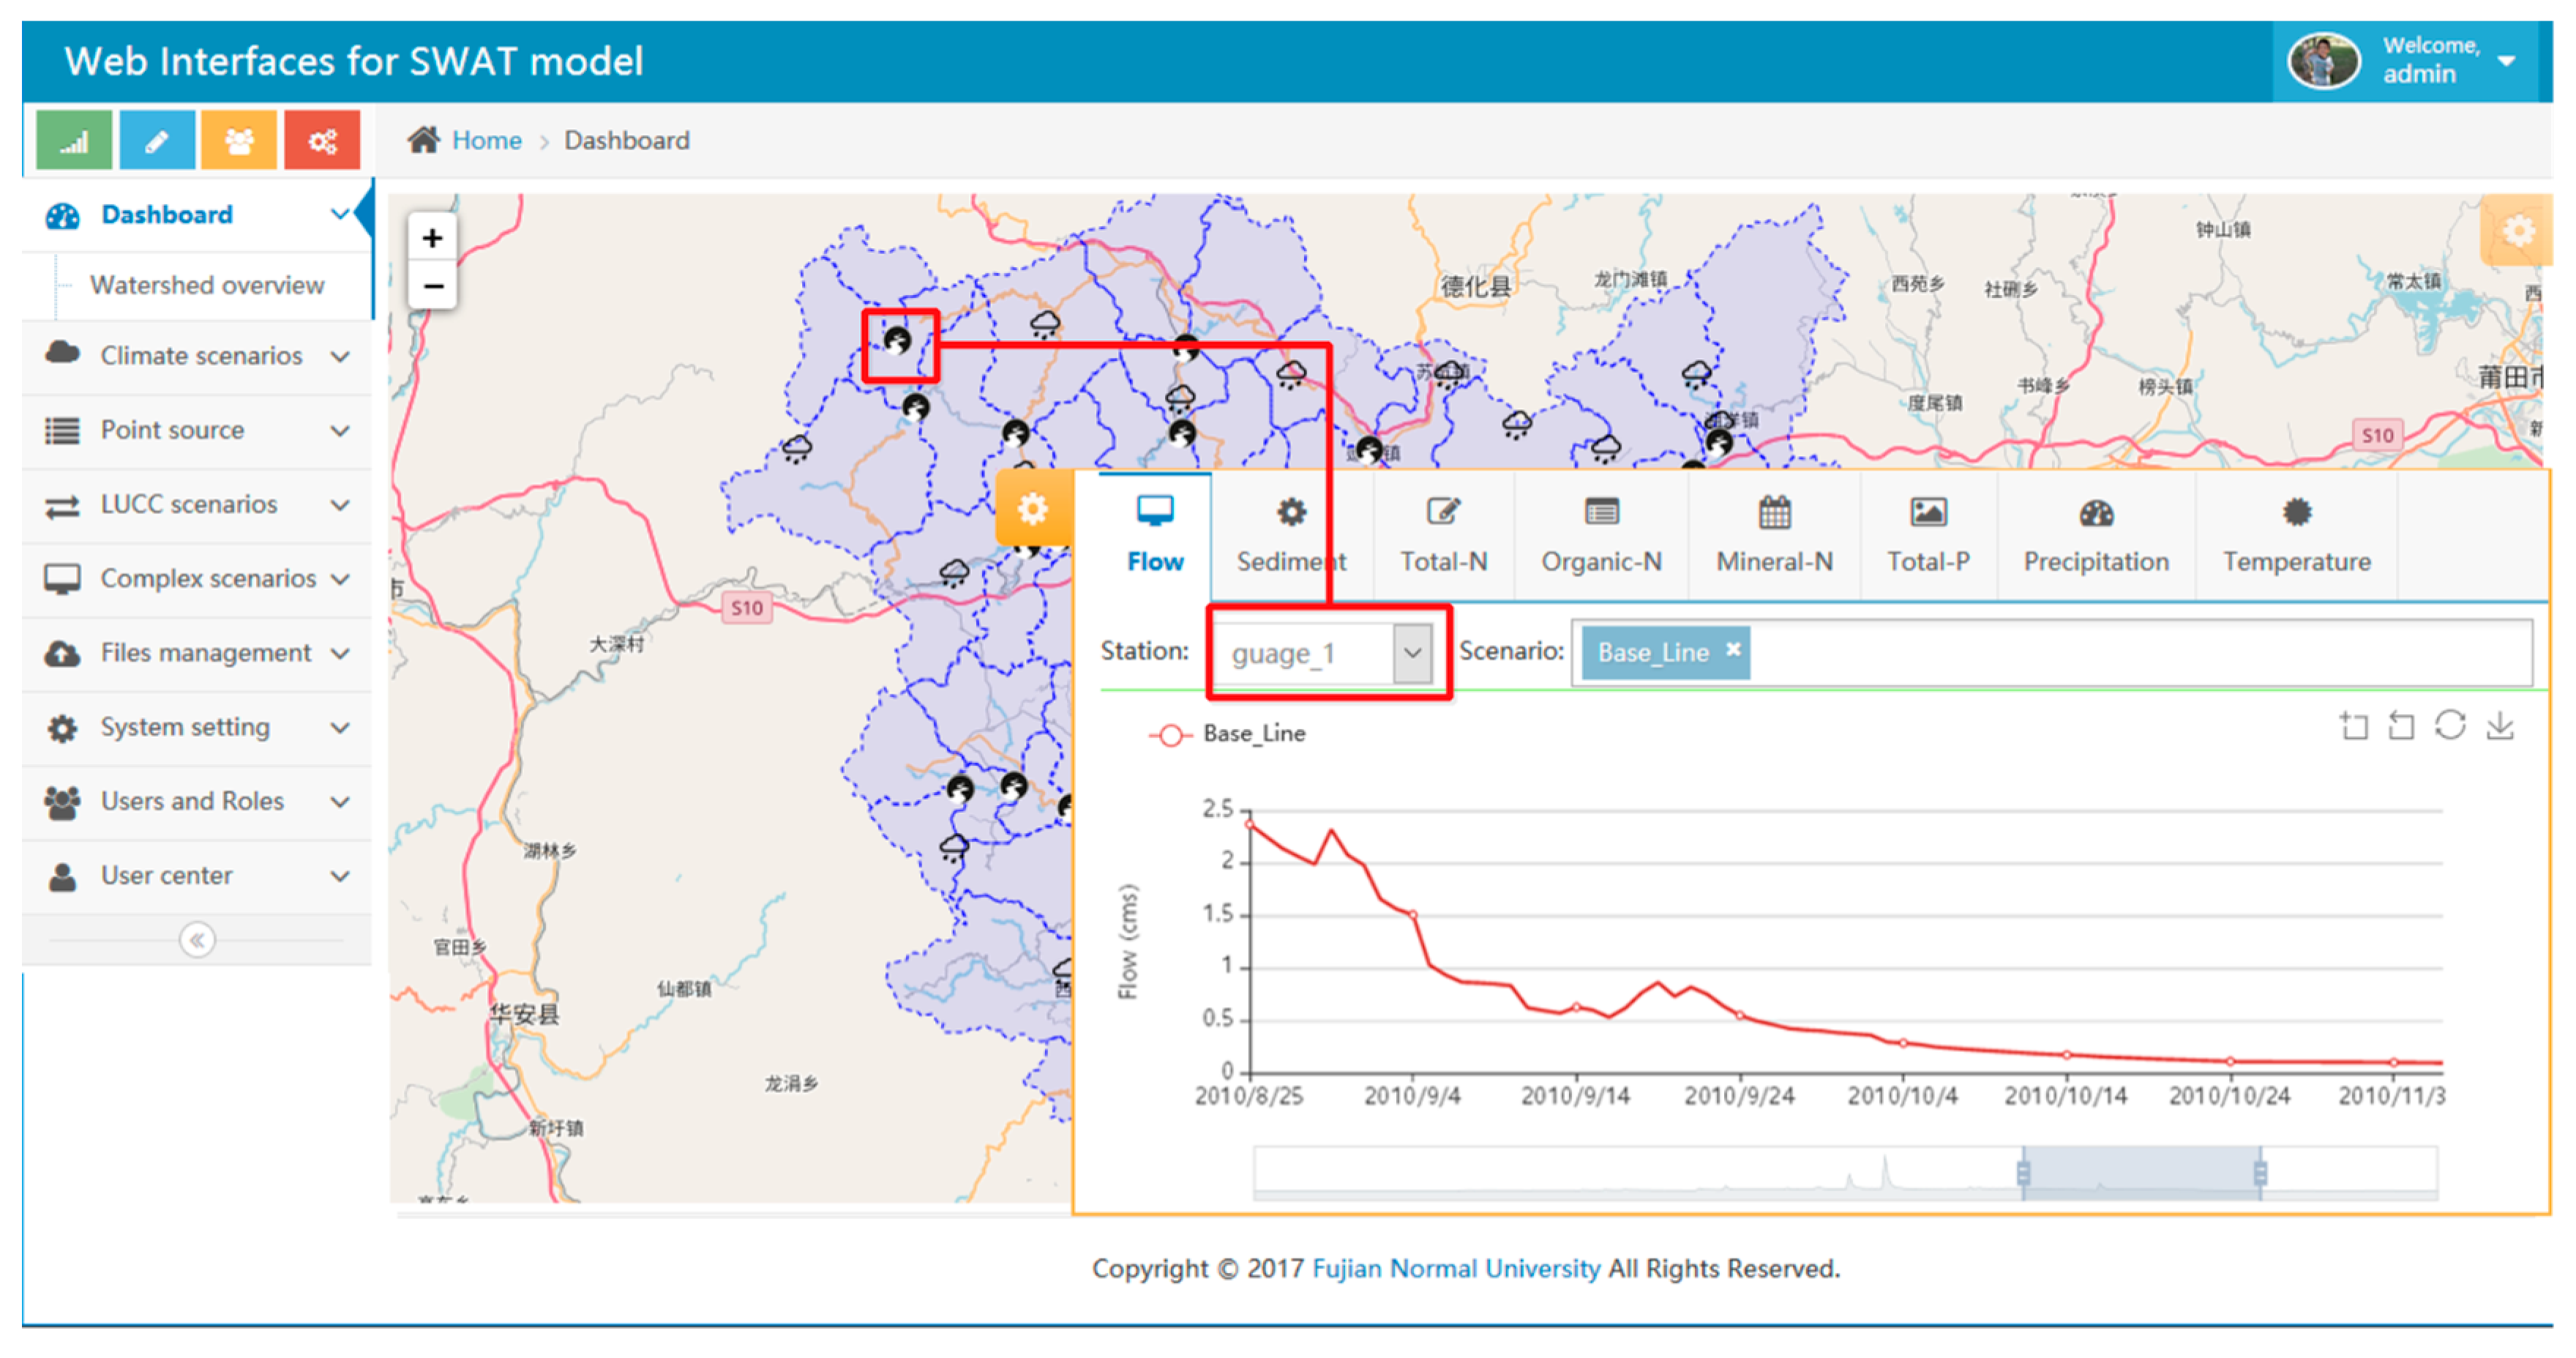
Task: Click orange gear panel toggle beside Flow tab
Action: [x=1032, y=509]
